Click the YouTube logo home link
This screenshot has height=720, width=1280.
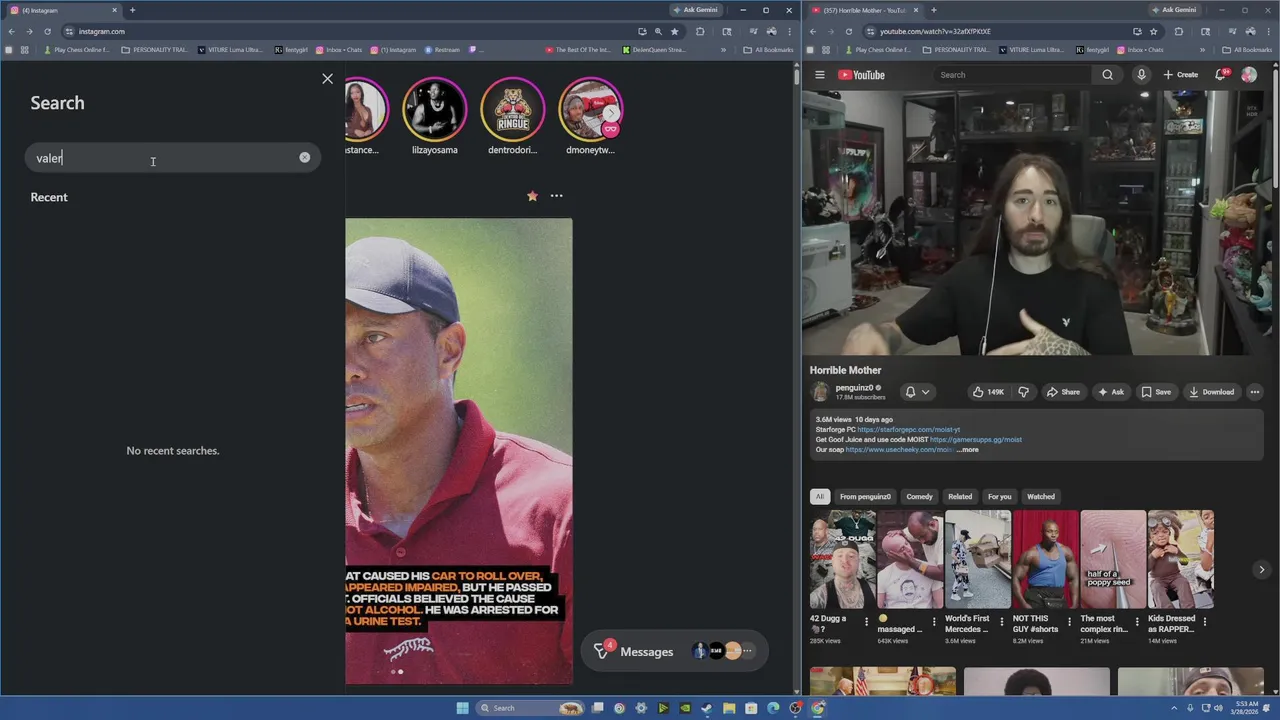pos(861,75)
